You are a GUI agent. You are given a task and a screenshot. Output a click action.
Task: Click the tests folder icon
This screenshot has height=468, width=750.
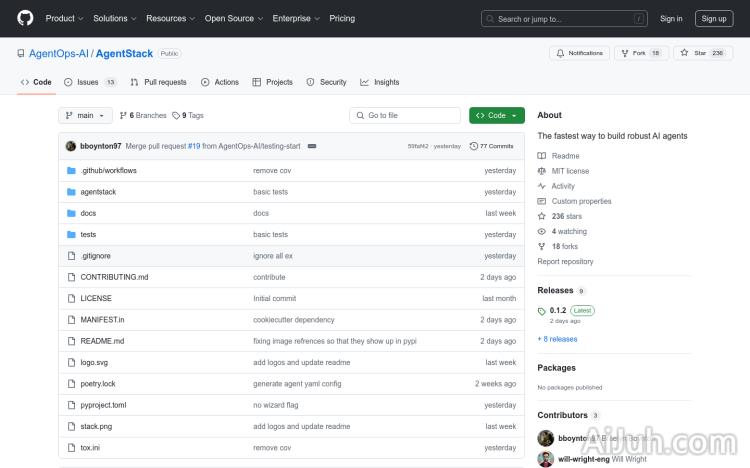point(71,234)
